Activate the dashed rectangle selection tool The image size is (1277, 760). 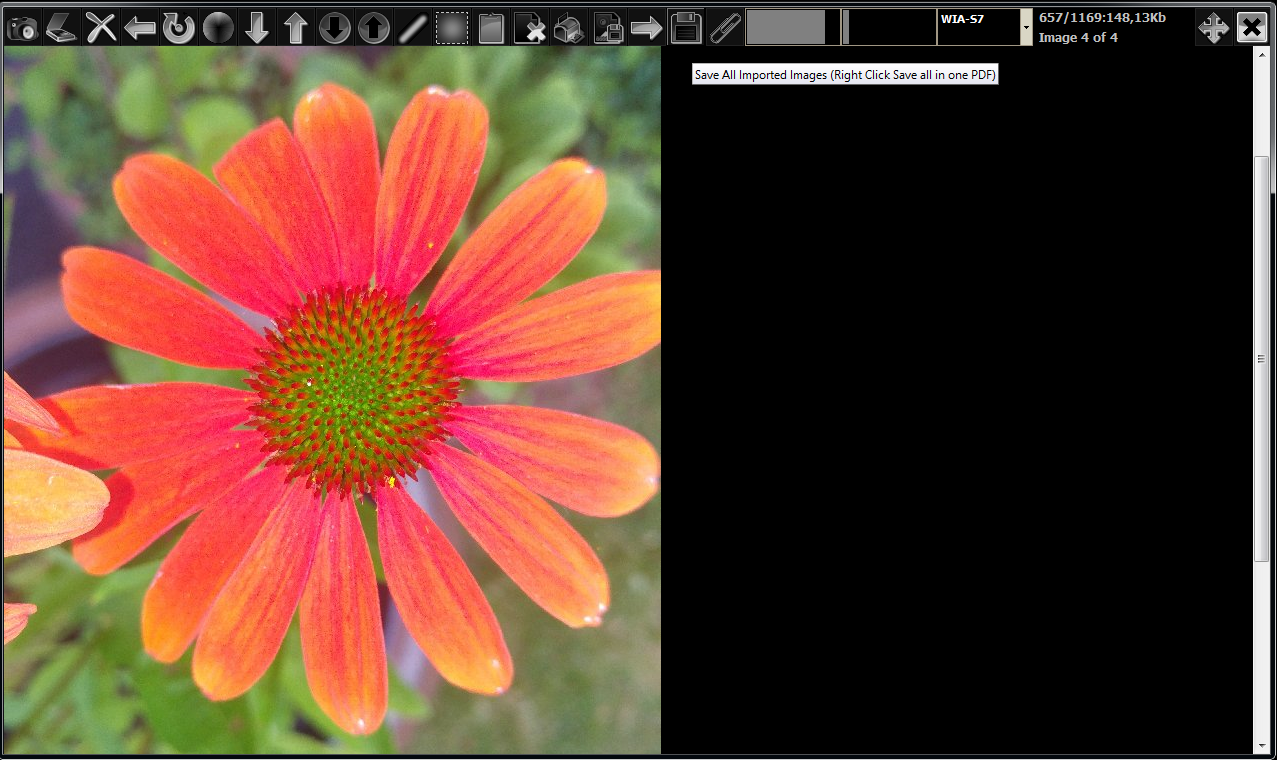tap(452, 28)
